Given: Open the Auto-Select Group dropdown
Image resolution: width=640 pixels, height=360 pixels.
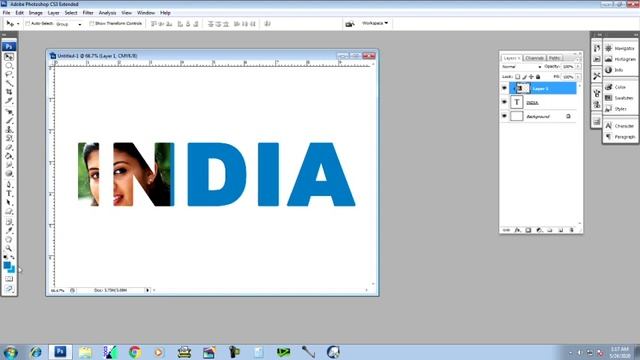Looking at the screenshot, I should coord(69,24).
